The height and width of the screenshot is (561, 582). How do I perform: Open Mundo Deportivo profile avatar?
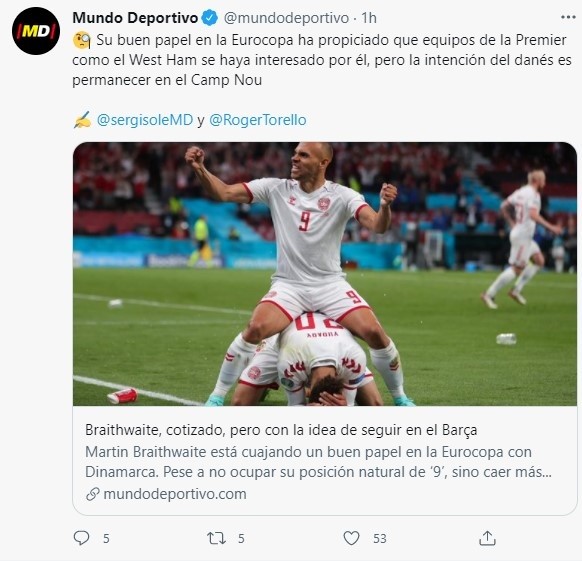36,31
